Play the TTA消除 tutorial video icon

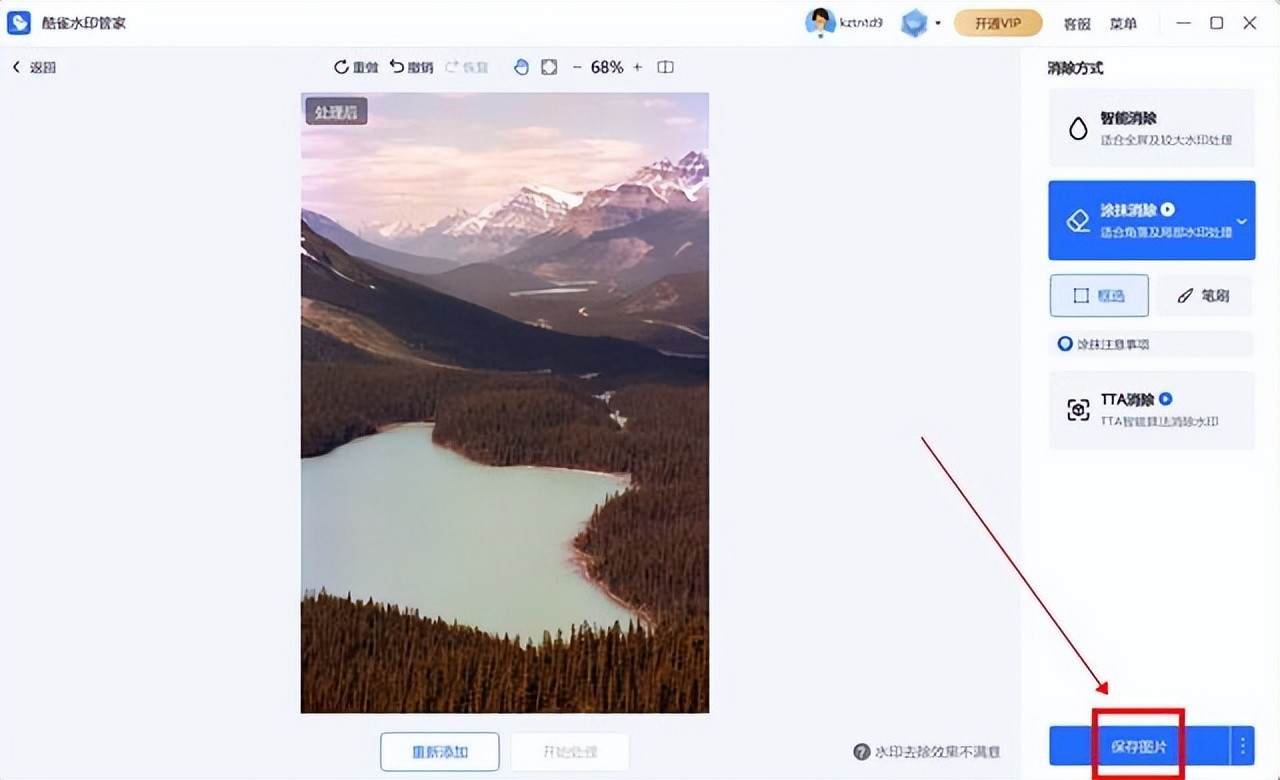pyautogui.click(x=1165, y=399)
